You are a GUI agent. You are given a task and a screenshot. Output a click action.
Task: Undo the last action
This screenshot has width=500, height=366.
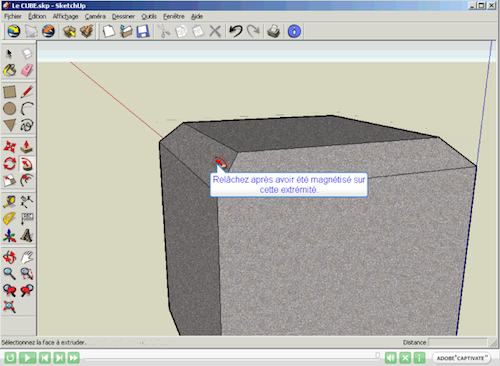click(x=236, y=31)
